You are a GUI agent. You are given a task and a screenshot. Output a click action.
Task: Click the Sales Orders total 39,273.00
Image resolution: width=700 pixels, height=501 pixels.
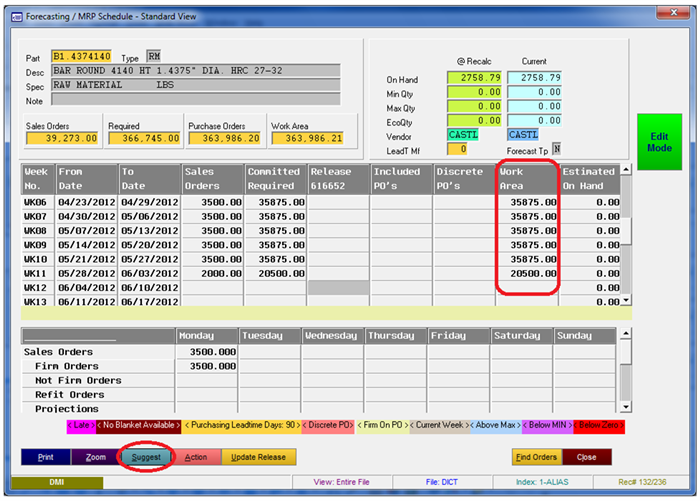(62, 138)
